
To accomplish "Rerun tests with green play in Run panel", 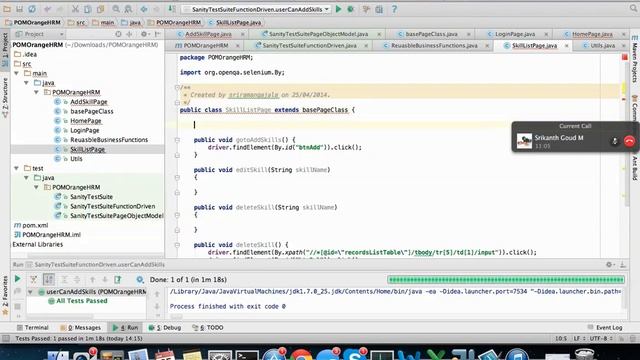I will click(x=18, y=279).
